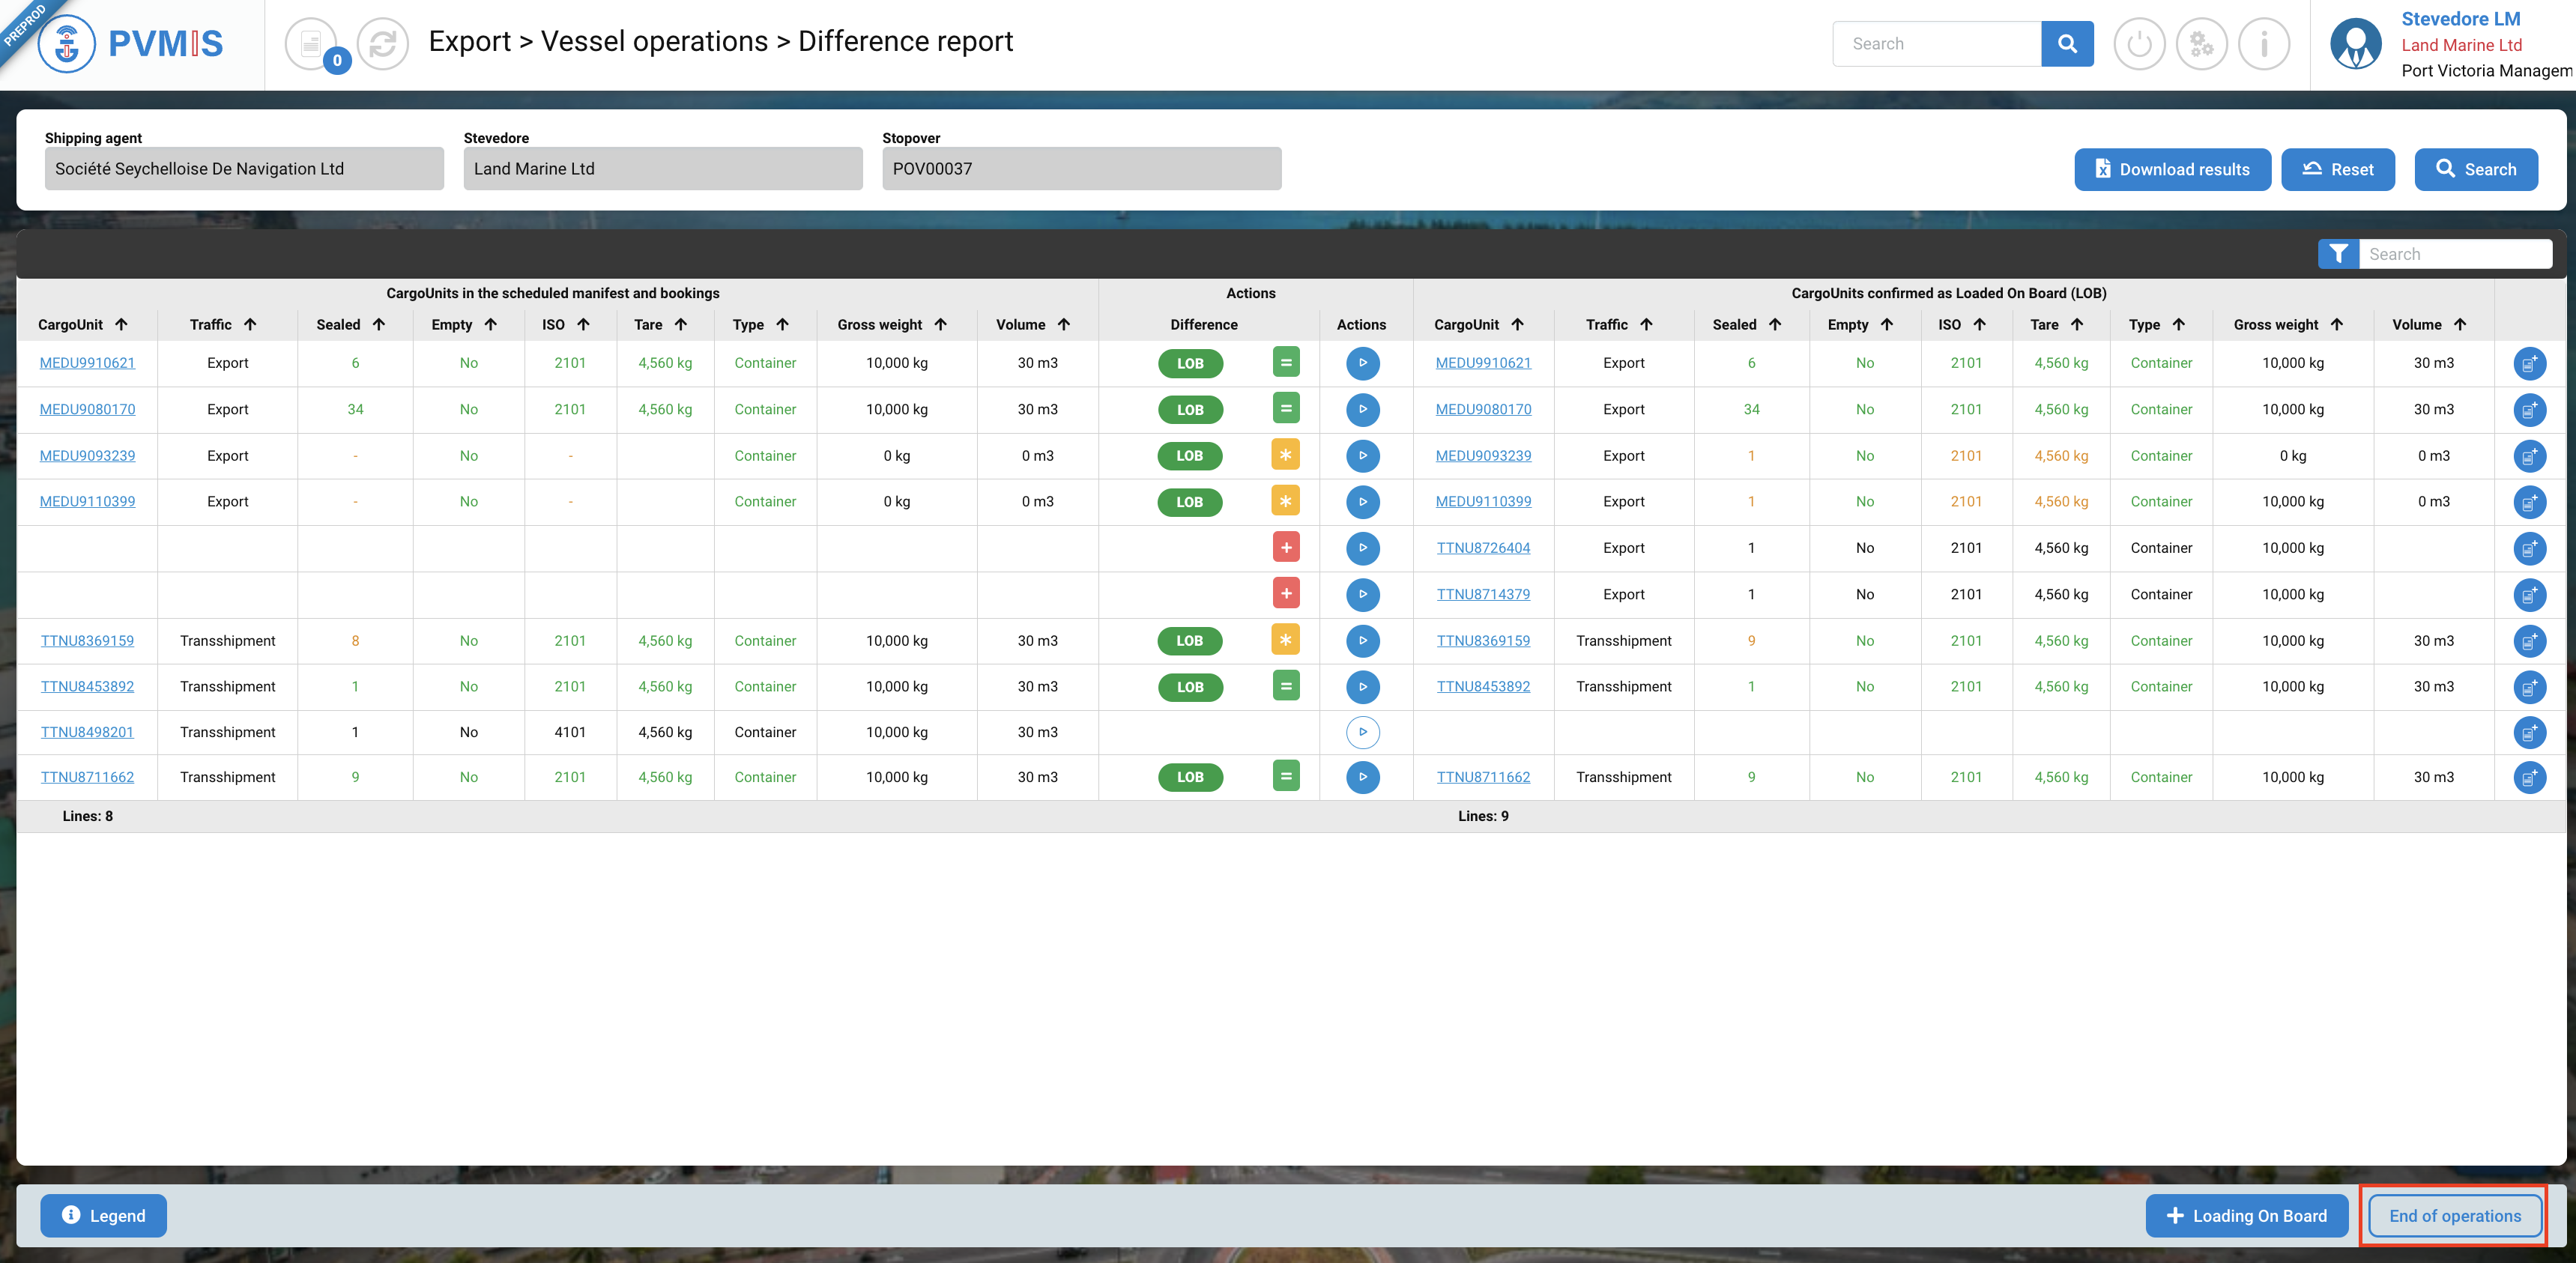This screenshot has height=1263, width=2576.
Task: Click the info icon in the header
Action: [x=2264, y=44]
